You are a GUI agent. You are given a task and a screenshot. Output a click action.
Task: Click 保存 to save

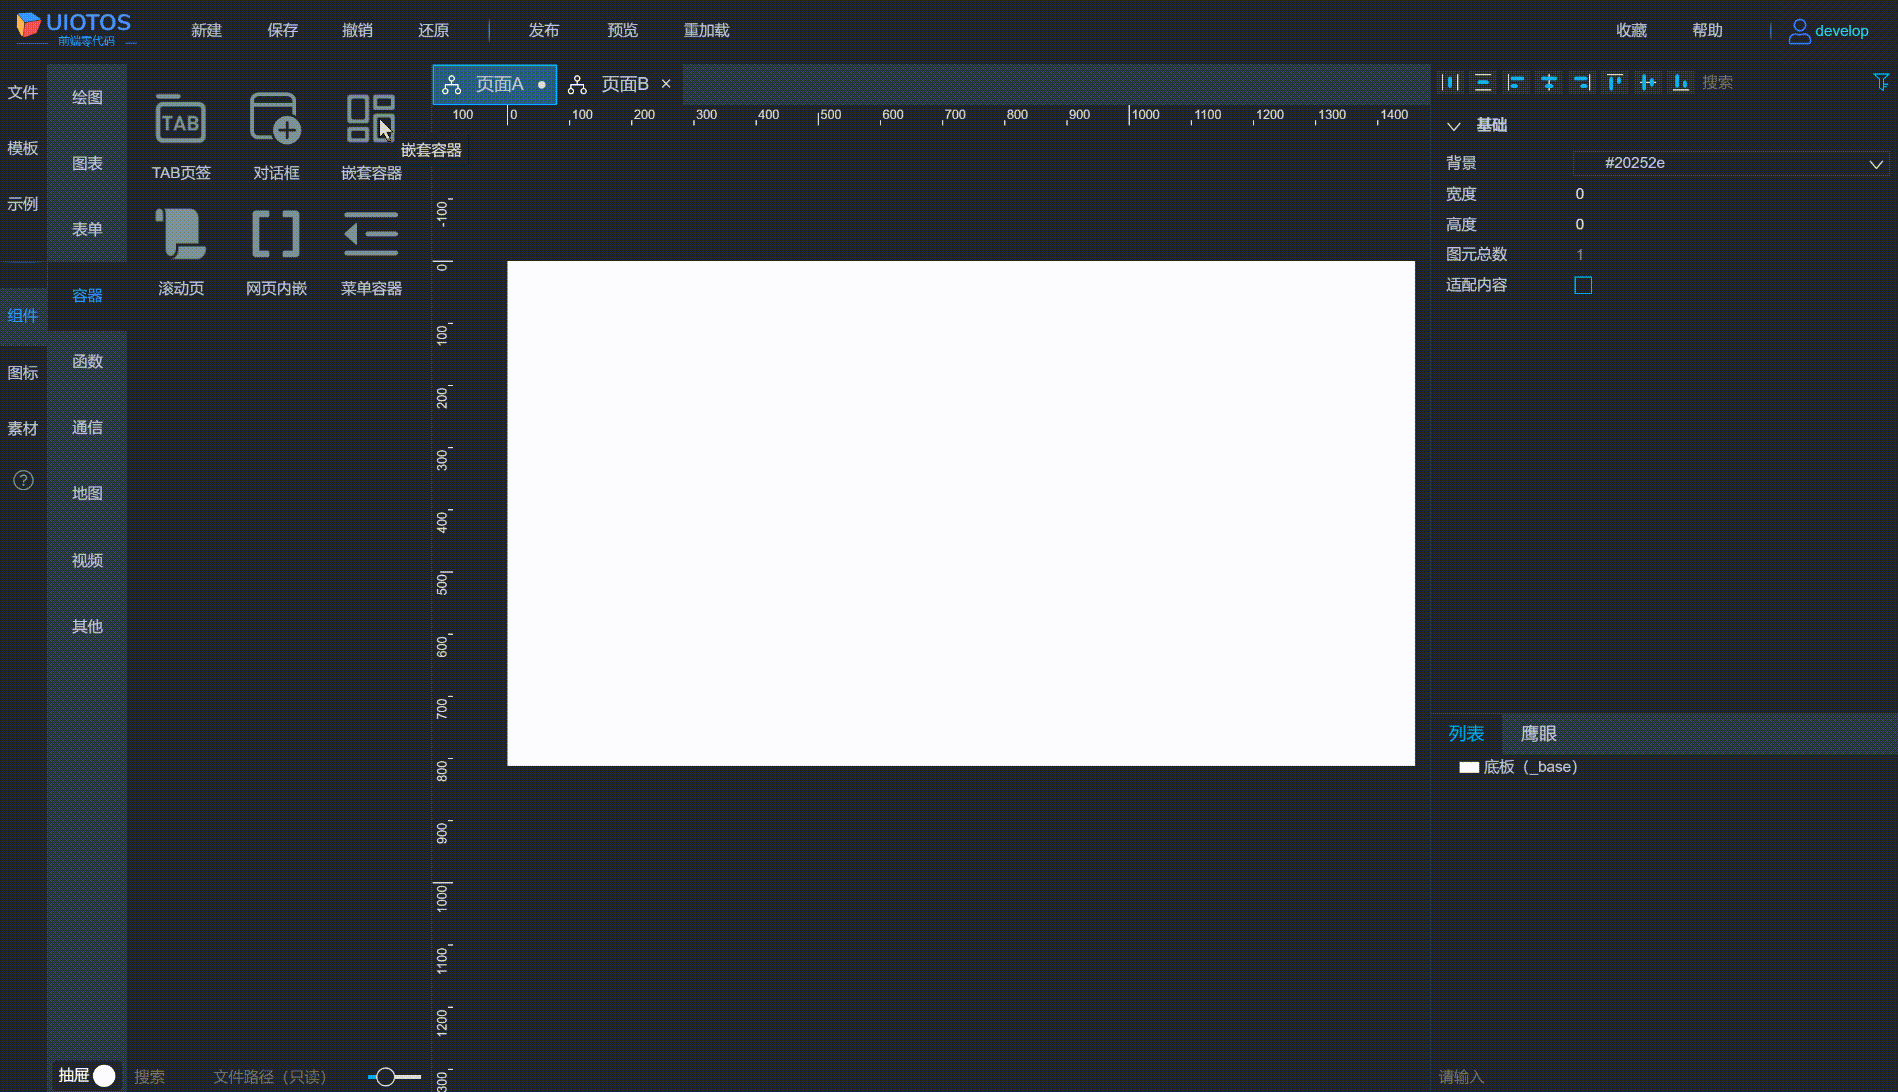point(283,31)
